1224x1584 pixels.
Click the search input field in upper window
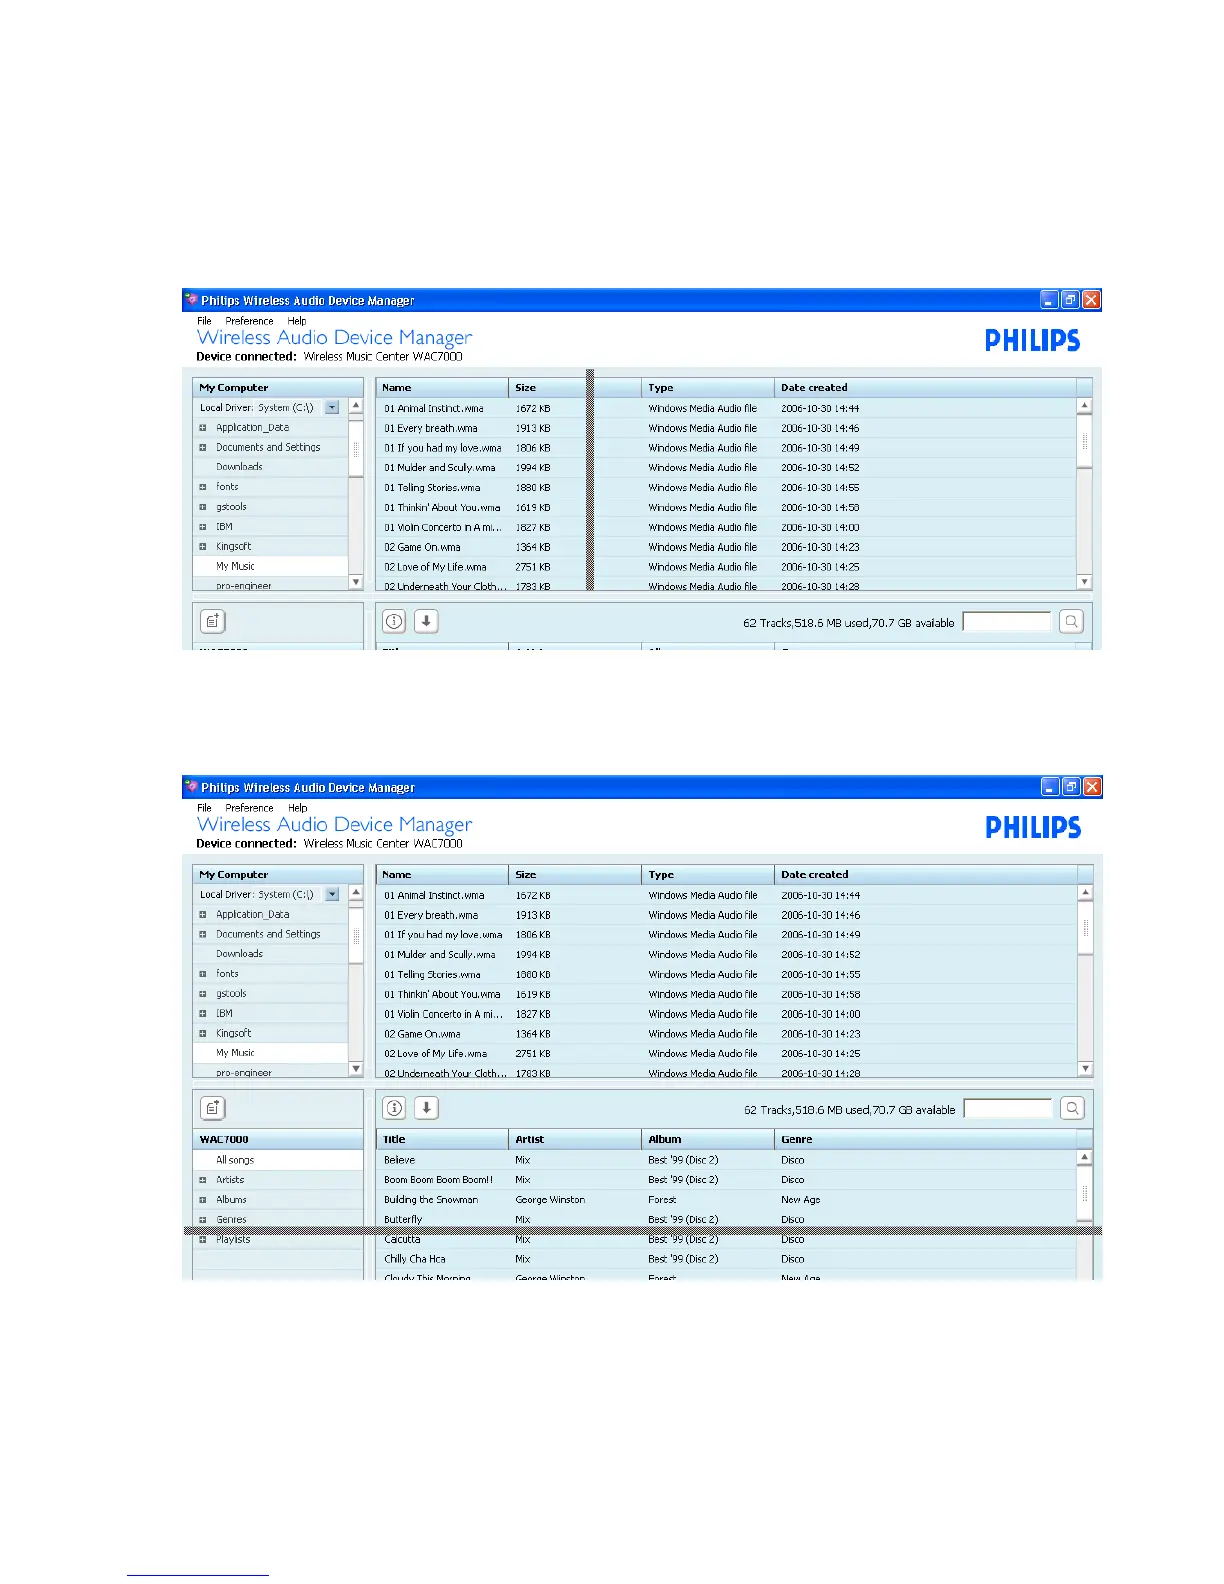coord(1007,621)
